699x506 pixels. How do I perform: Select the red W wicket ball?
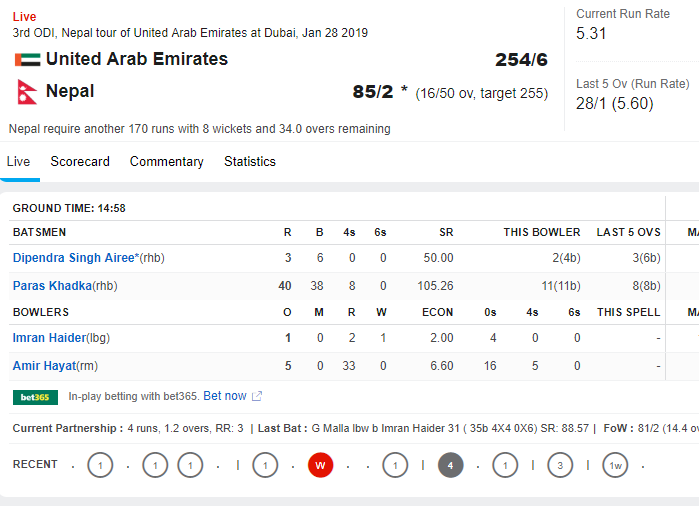[320, 465]
